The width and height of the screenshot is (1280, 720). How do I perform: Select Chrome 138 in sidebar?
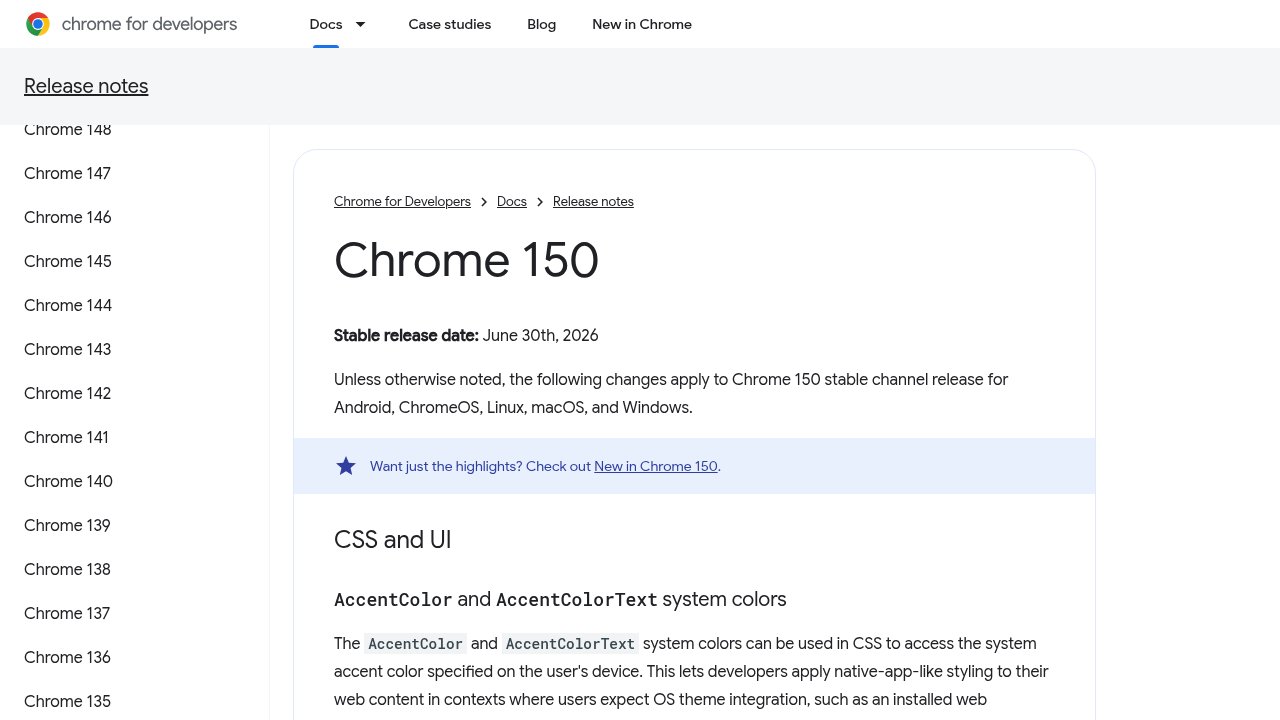(67, 569)
